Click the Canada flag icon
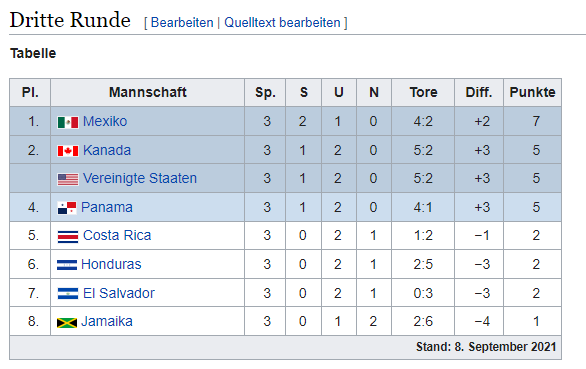This screenshot has height=369, width=586. [x=68, y=151]
